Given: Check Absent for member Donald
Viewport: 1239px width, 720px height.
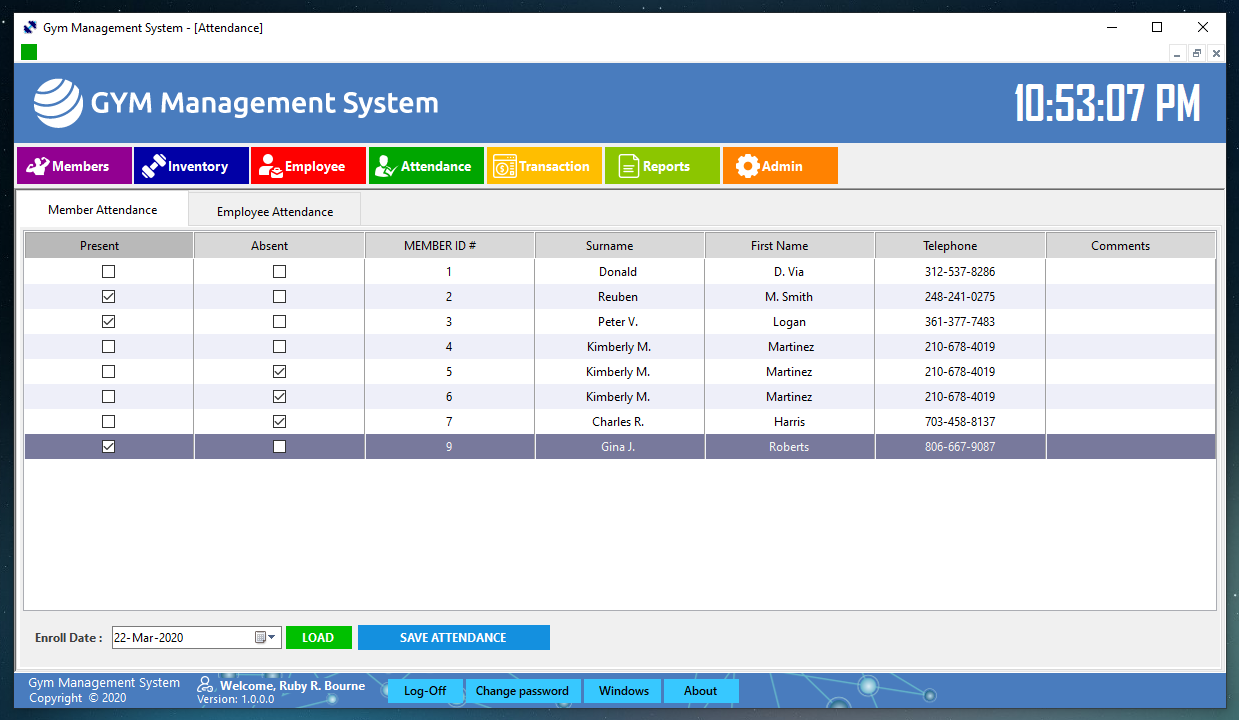Looking at the screenshot, I should 279,272.
